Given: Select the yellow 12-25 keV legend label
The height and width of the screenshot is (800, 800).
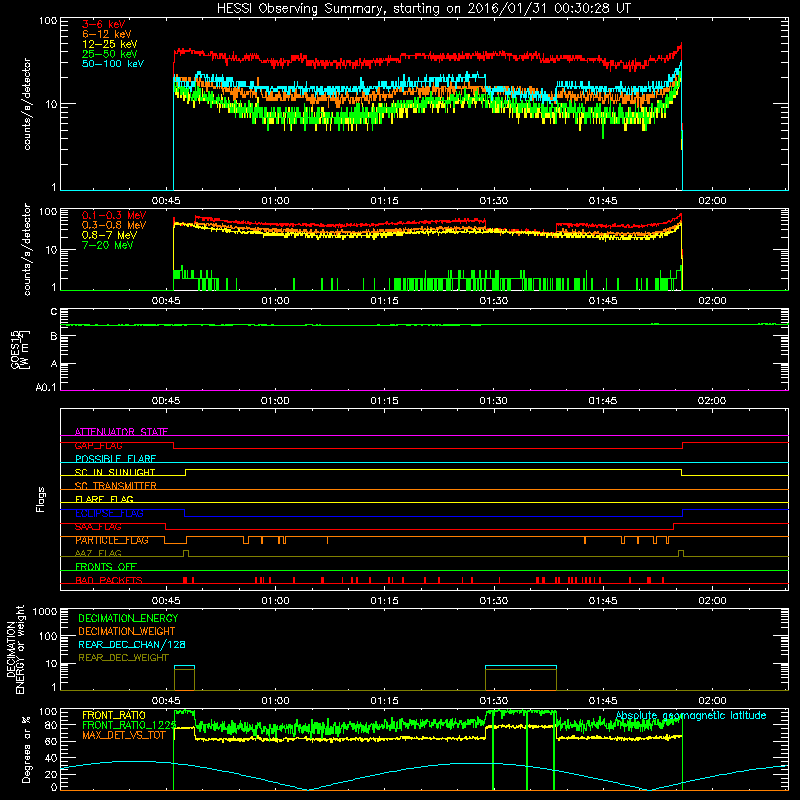Looking at the screenshot, I should [x=110, y=44].
